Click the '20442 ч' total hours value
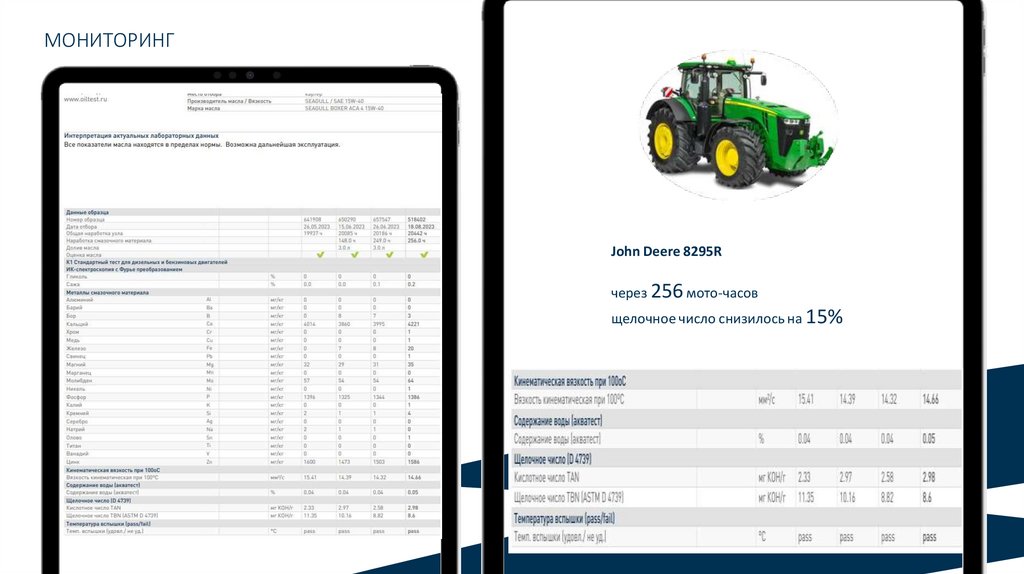 pos(417,233)
